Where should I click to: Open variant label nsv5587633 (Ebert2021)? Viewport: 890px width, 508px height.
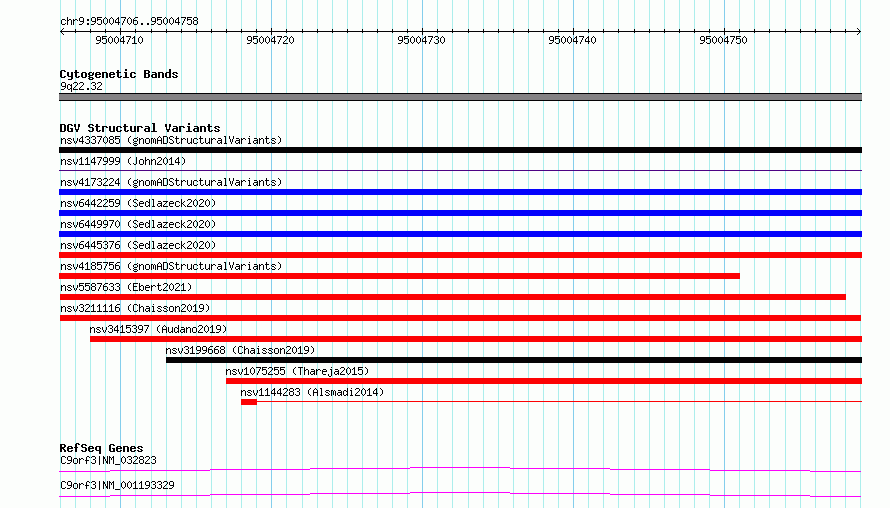pos(126,287)
